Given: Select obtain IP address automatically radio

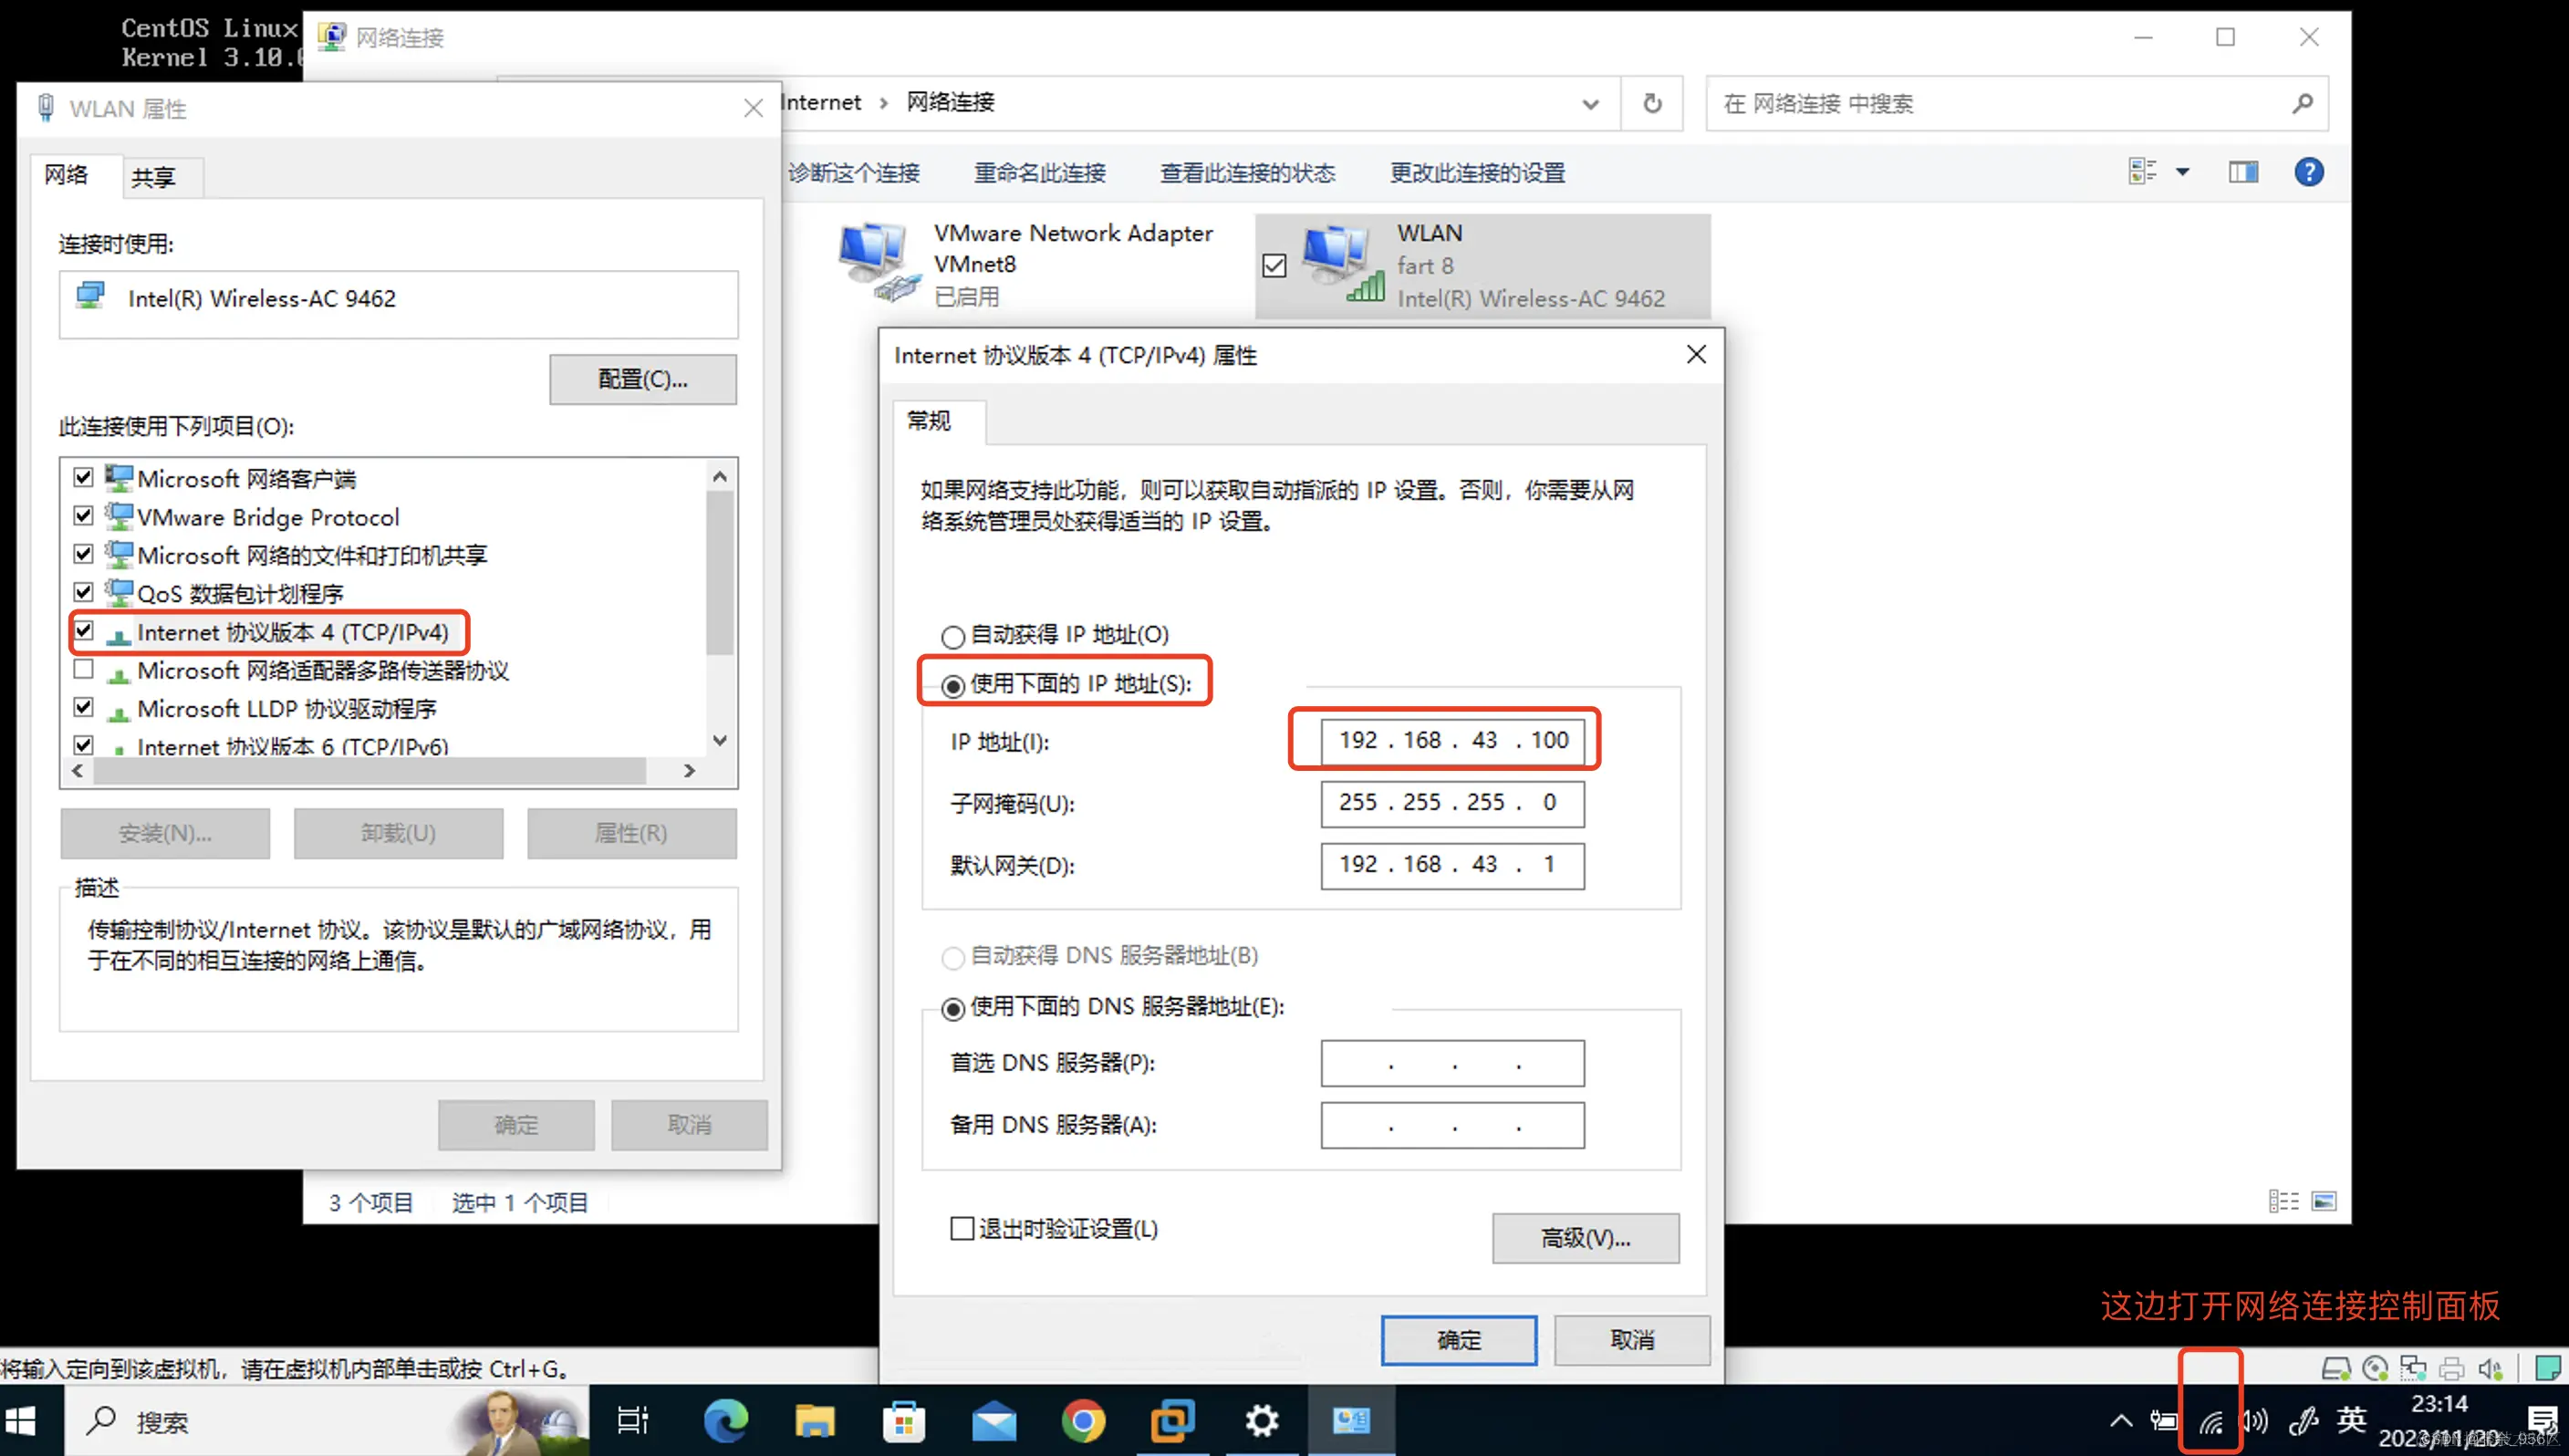Looking at the screenshot, I should coord(953,636).
